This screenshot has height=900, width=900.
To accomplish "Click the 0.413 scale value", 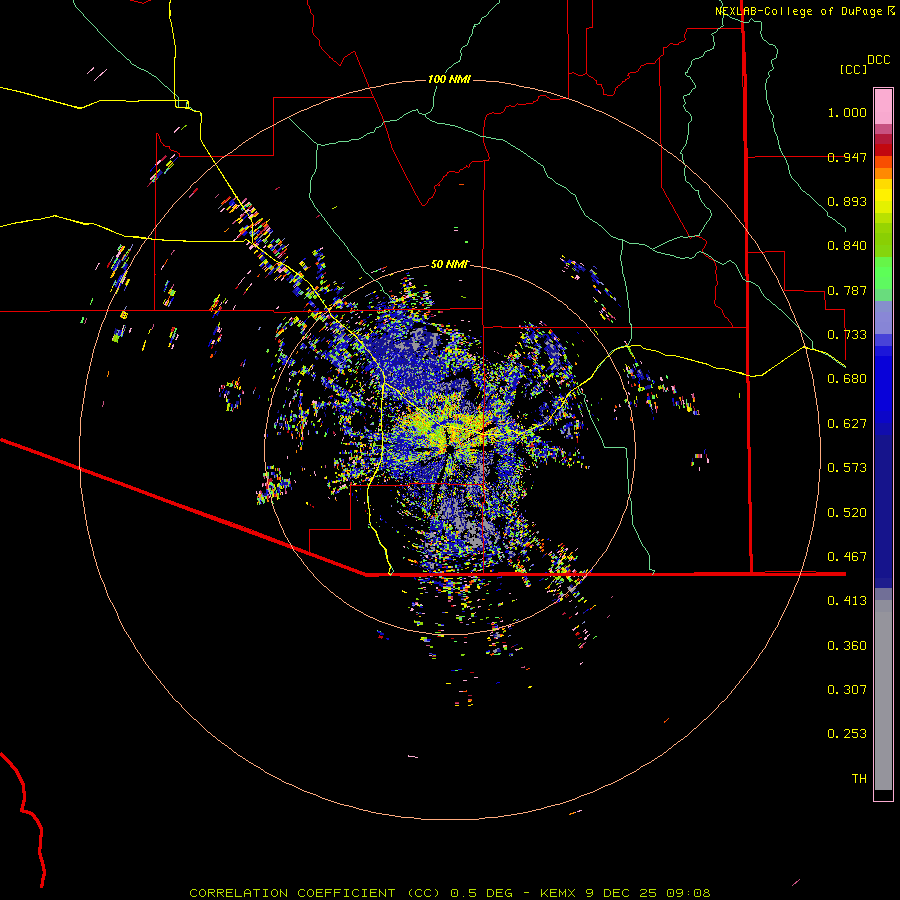I will (847, 601).
